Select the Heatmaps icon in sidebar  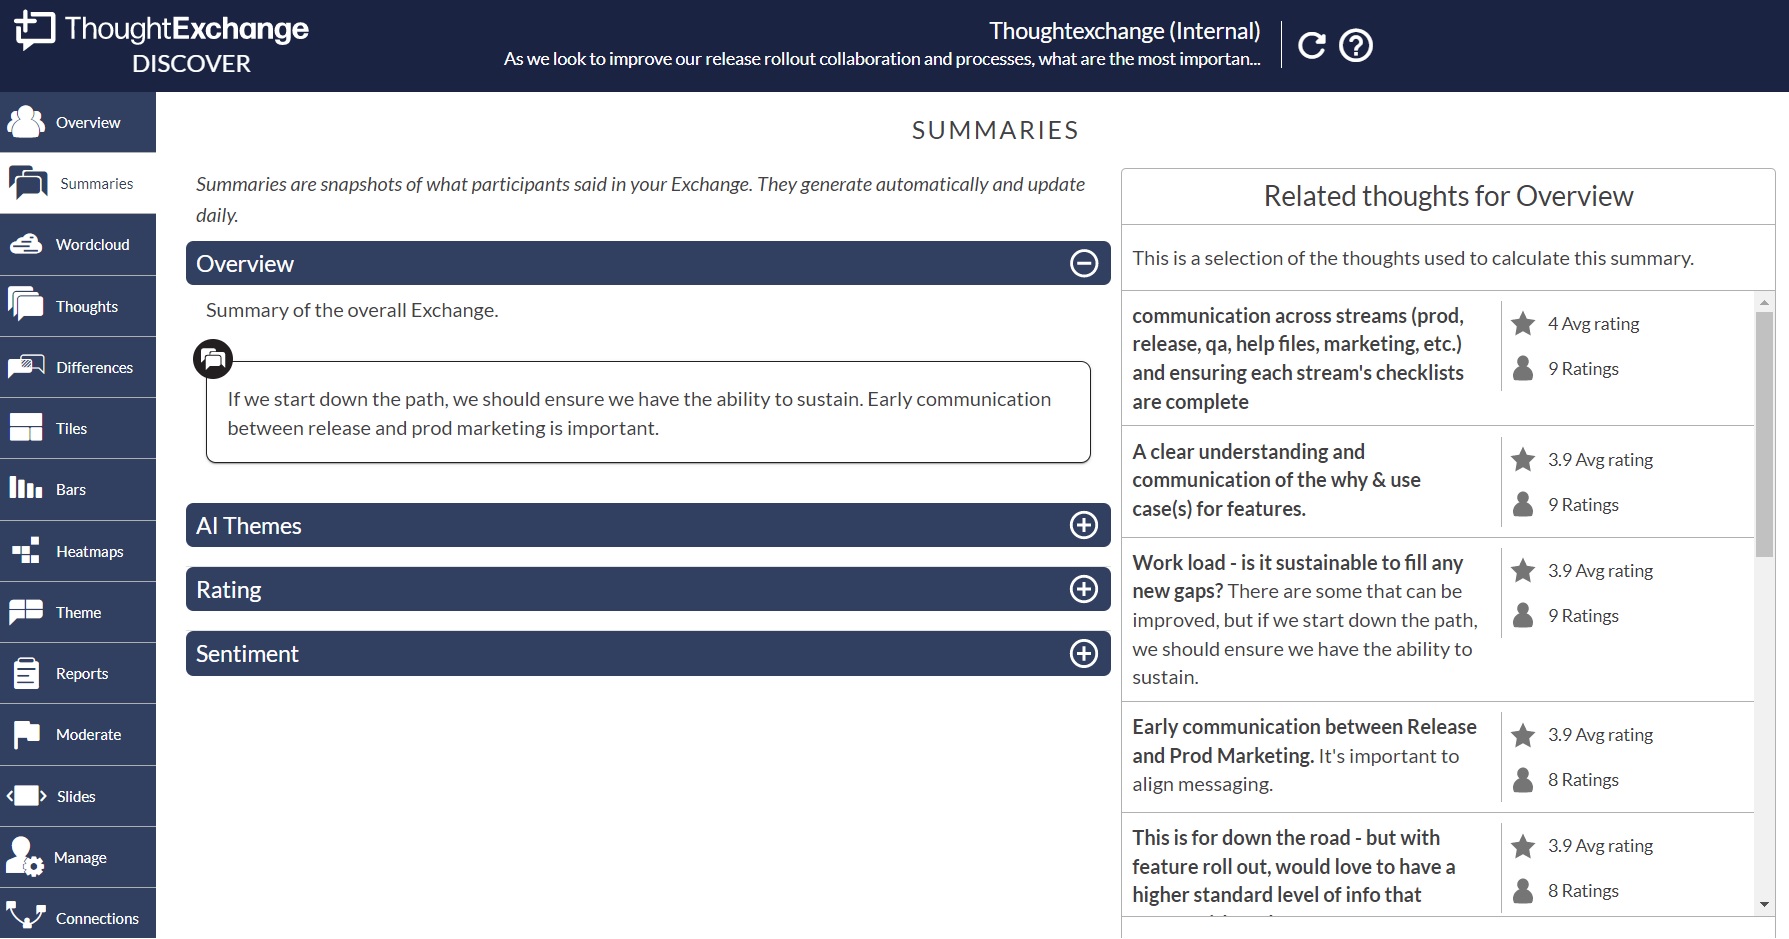coord(26,551)
